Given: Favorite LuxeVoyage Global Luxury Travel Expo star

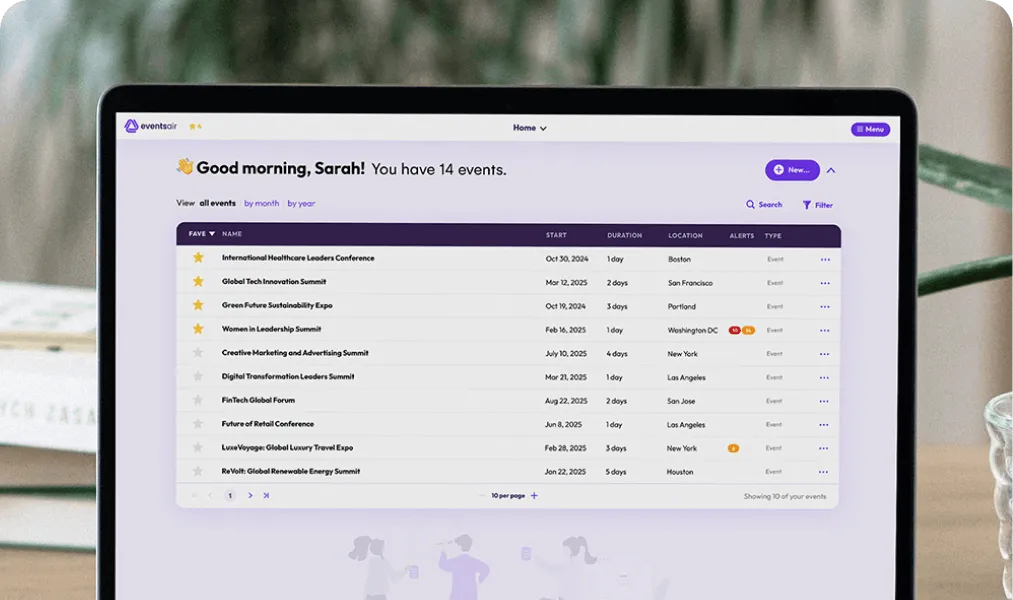Looking at the screenshot, I should click(x=198, y=447).
